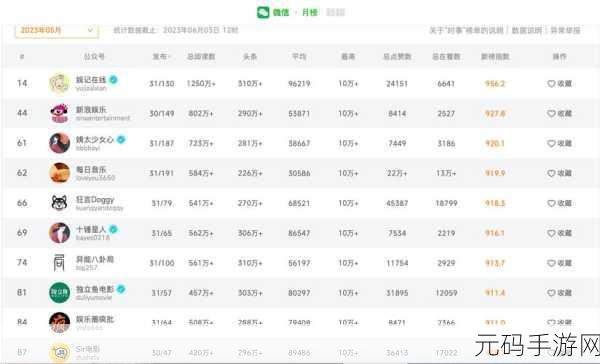This screenshot has width=600, height=364.
Task: Open the 关于"时事"榜单的说明 link
Action: (x=466, y=30)
